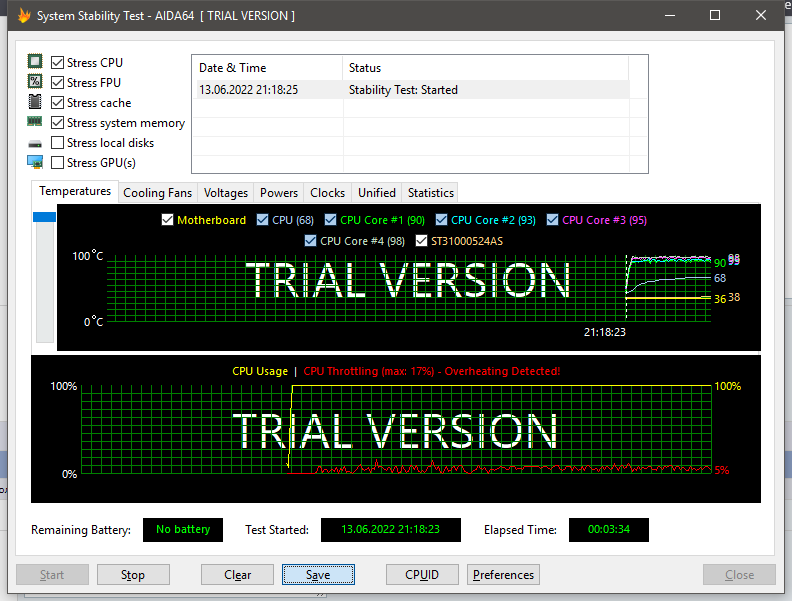The width and height of the screenshot is (792, 601).
Task: Click the Date & Time column header
Action: 268,68
